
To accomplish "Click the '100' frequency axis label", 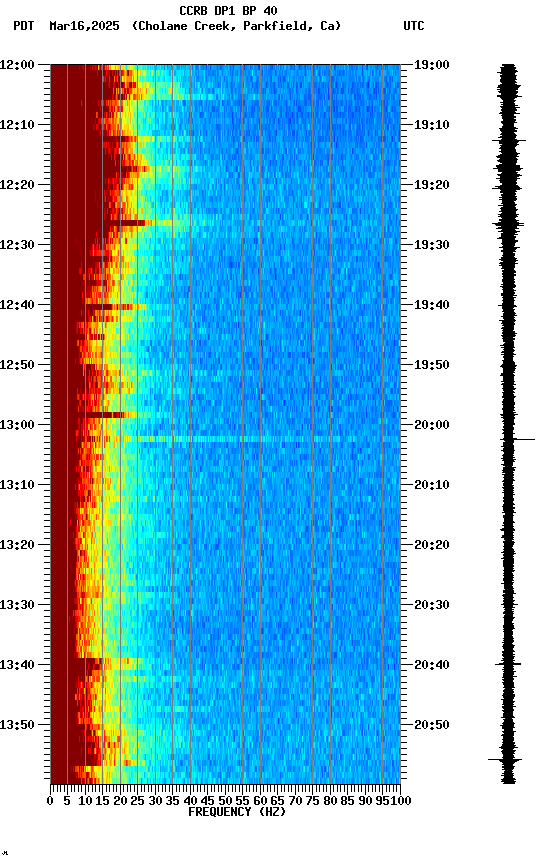I will [401, 801].
